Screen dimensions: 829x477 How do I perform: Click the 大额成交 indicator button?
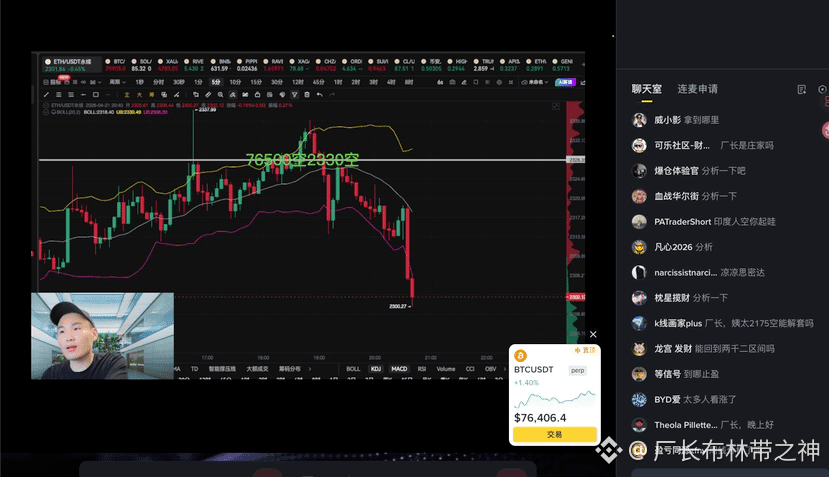pos(257,369)
